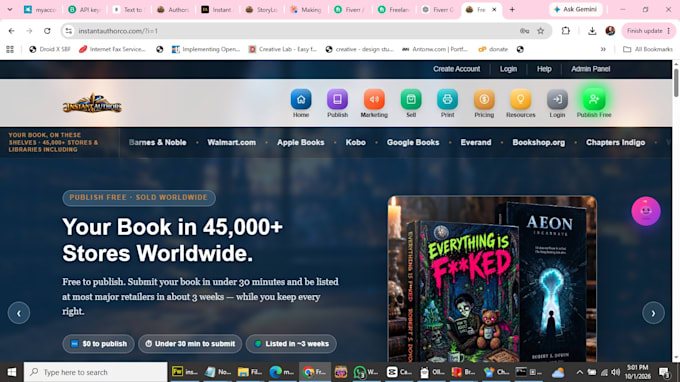Open the Pricing dollar icon

coord(484,100)
